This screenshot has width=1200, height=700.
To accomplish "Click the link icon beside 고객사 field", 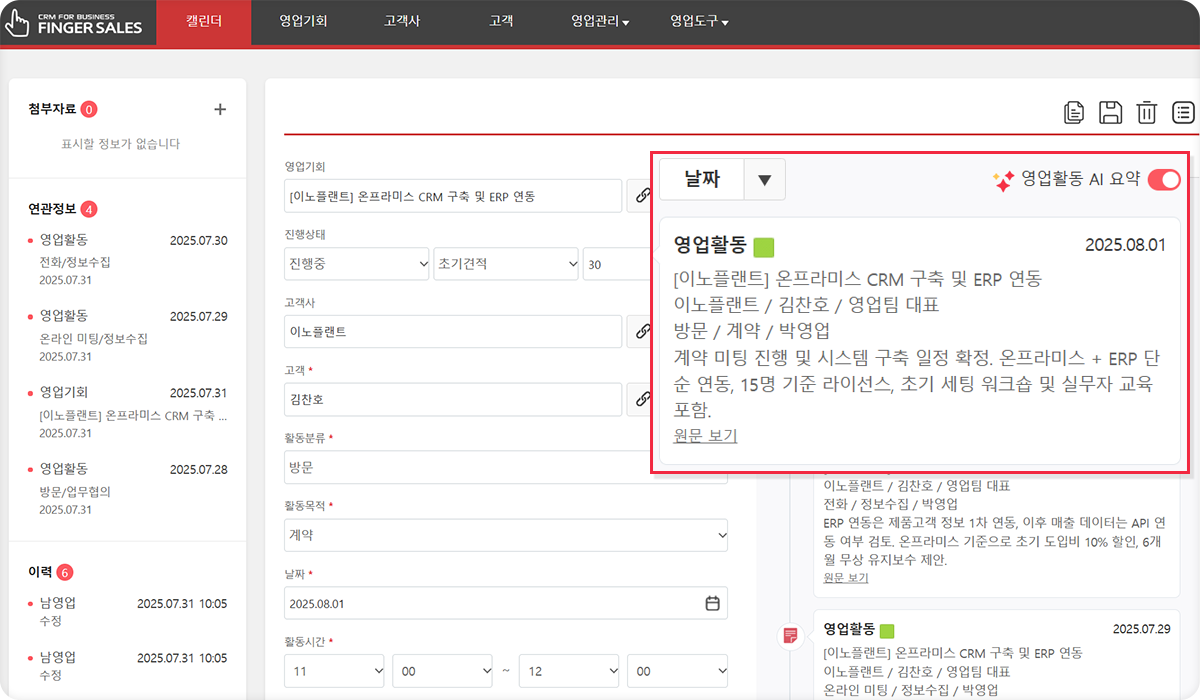I will [640, 331].
